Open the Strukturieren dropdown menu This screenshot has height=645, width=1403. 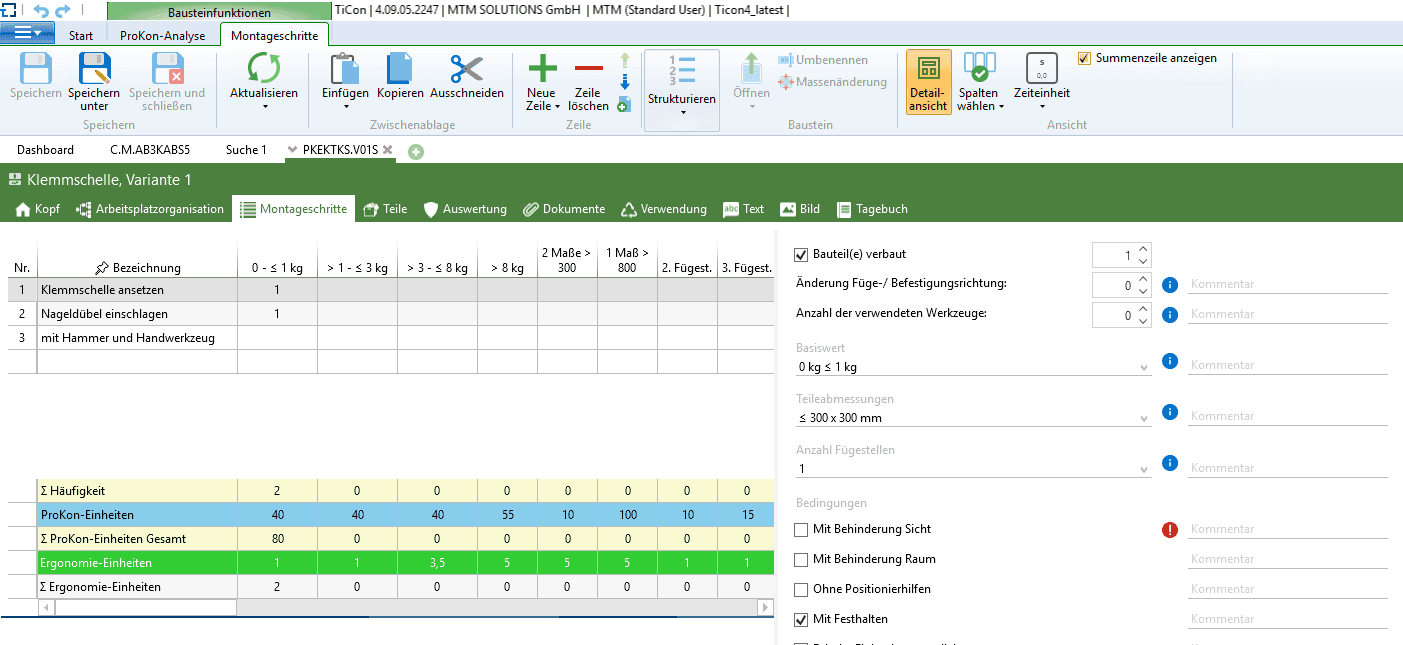(682, 112)
